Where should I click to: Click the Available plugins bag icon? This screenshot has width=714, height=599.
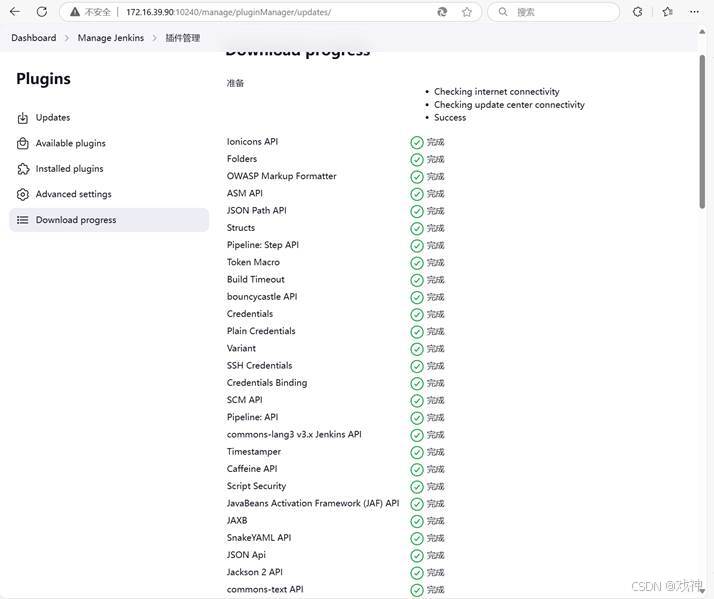23,143
